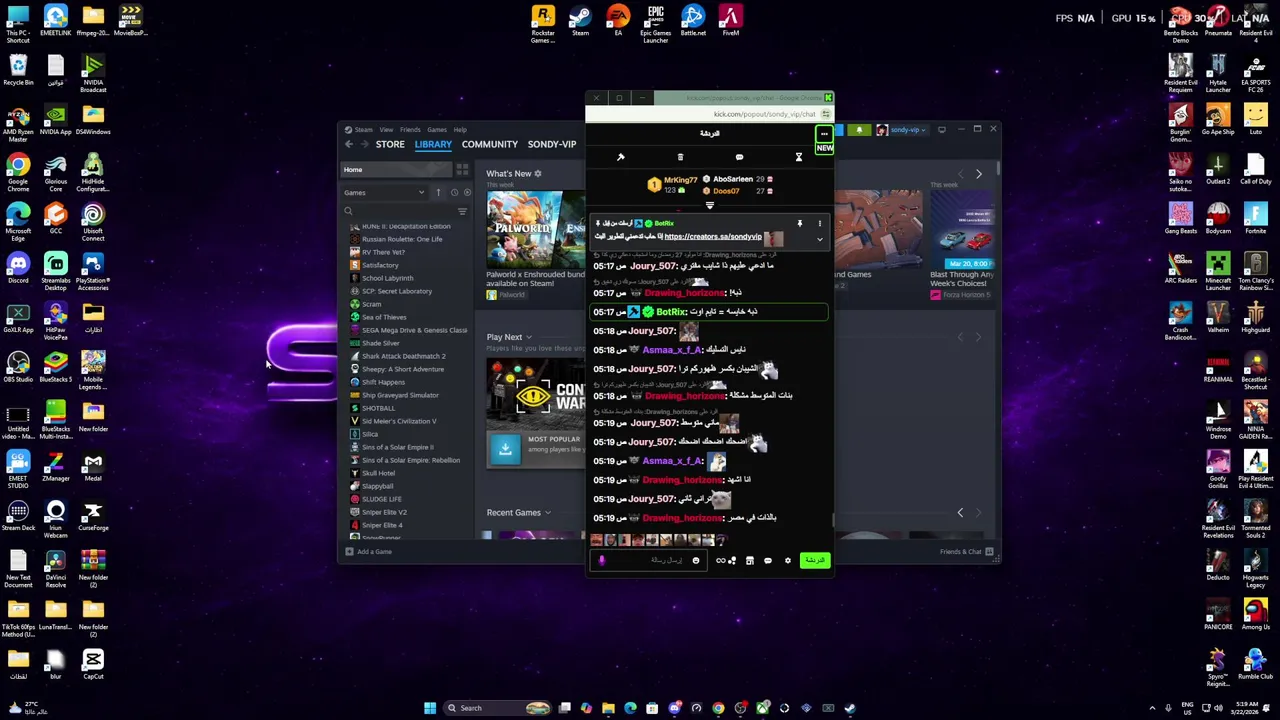Select Sniper Elite 4 in the library list
This screenshot has height=720, width=1280.
tap(382, 525)
